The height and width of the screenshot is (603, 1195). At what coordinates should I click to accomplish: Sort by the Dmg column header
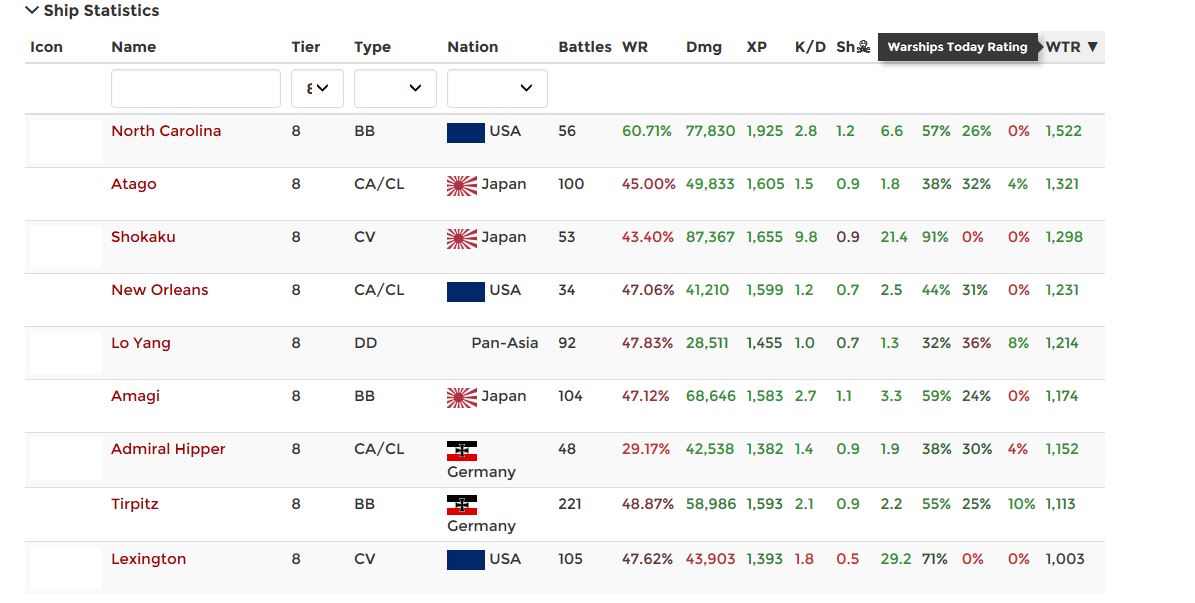[703, 47]
